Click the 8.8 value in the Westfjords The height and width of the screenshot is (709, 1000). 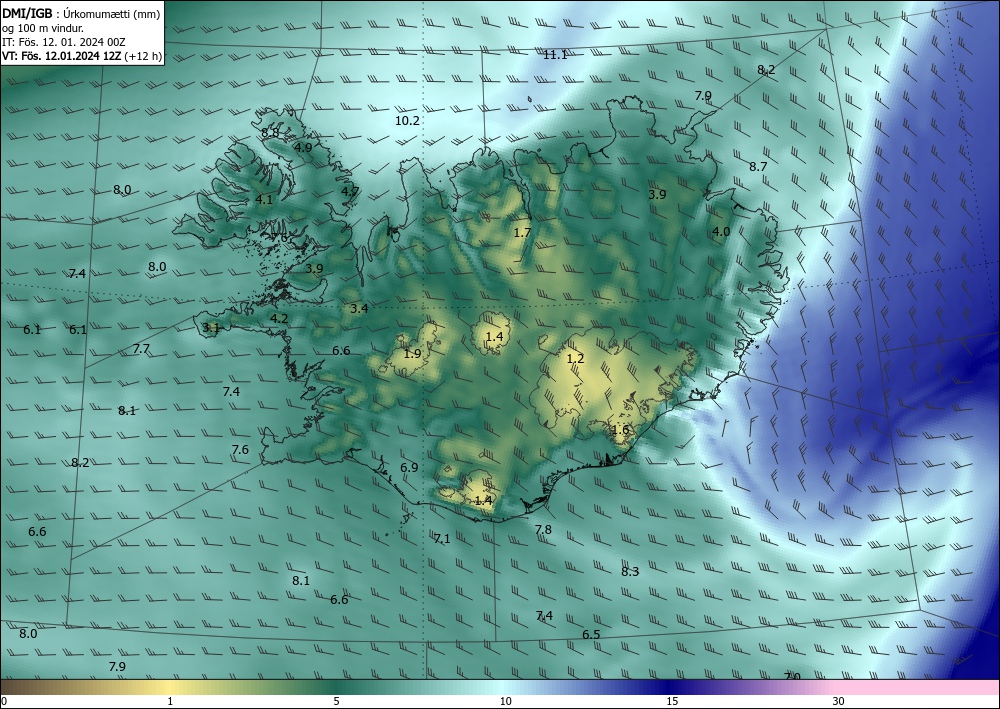click(x=270, y=133)
